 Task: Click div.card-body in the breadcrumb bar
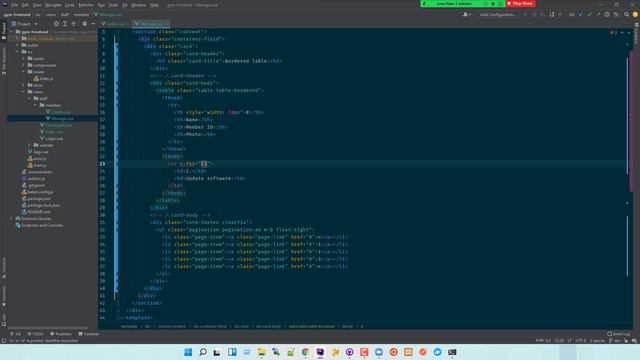pyautogui.click(x=268, y=326)
